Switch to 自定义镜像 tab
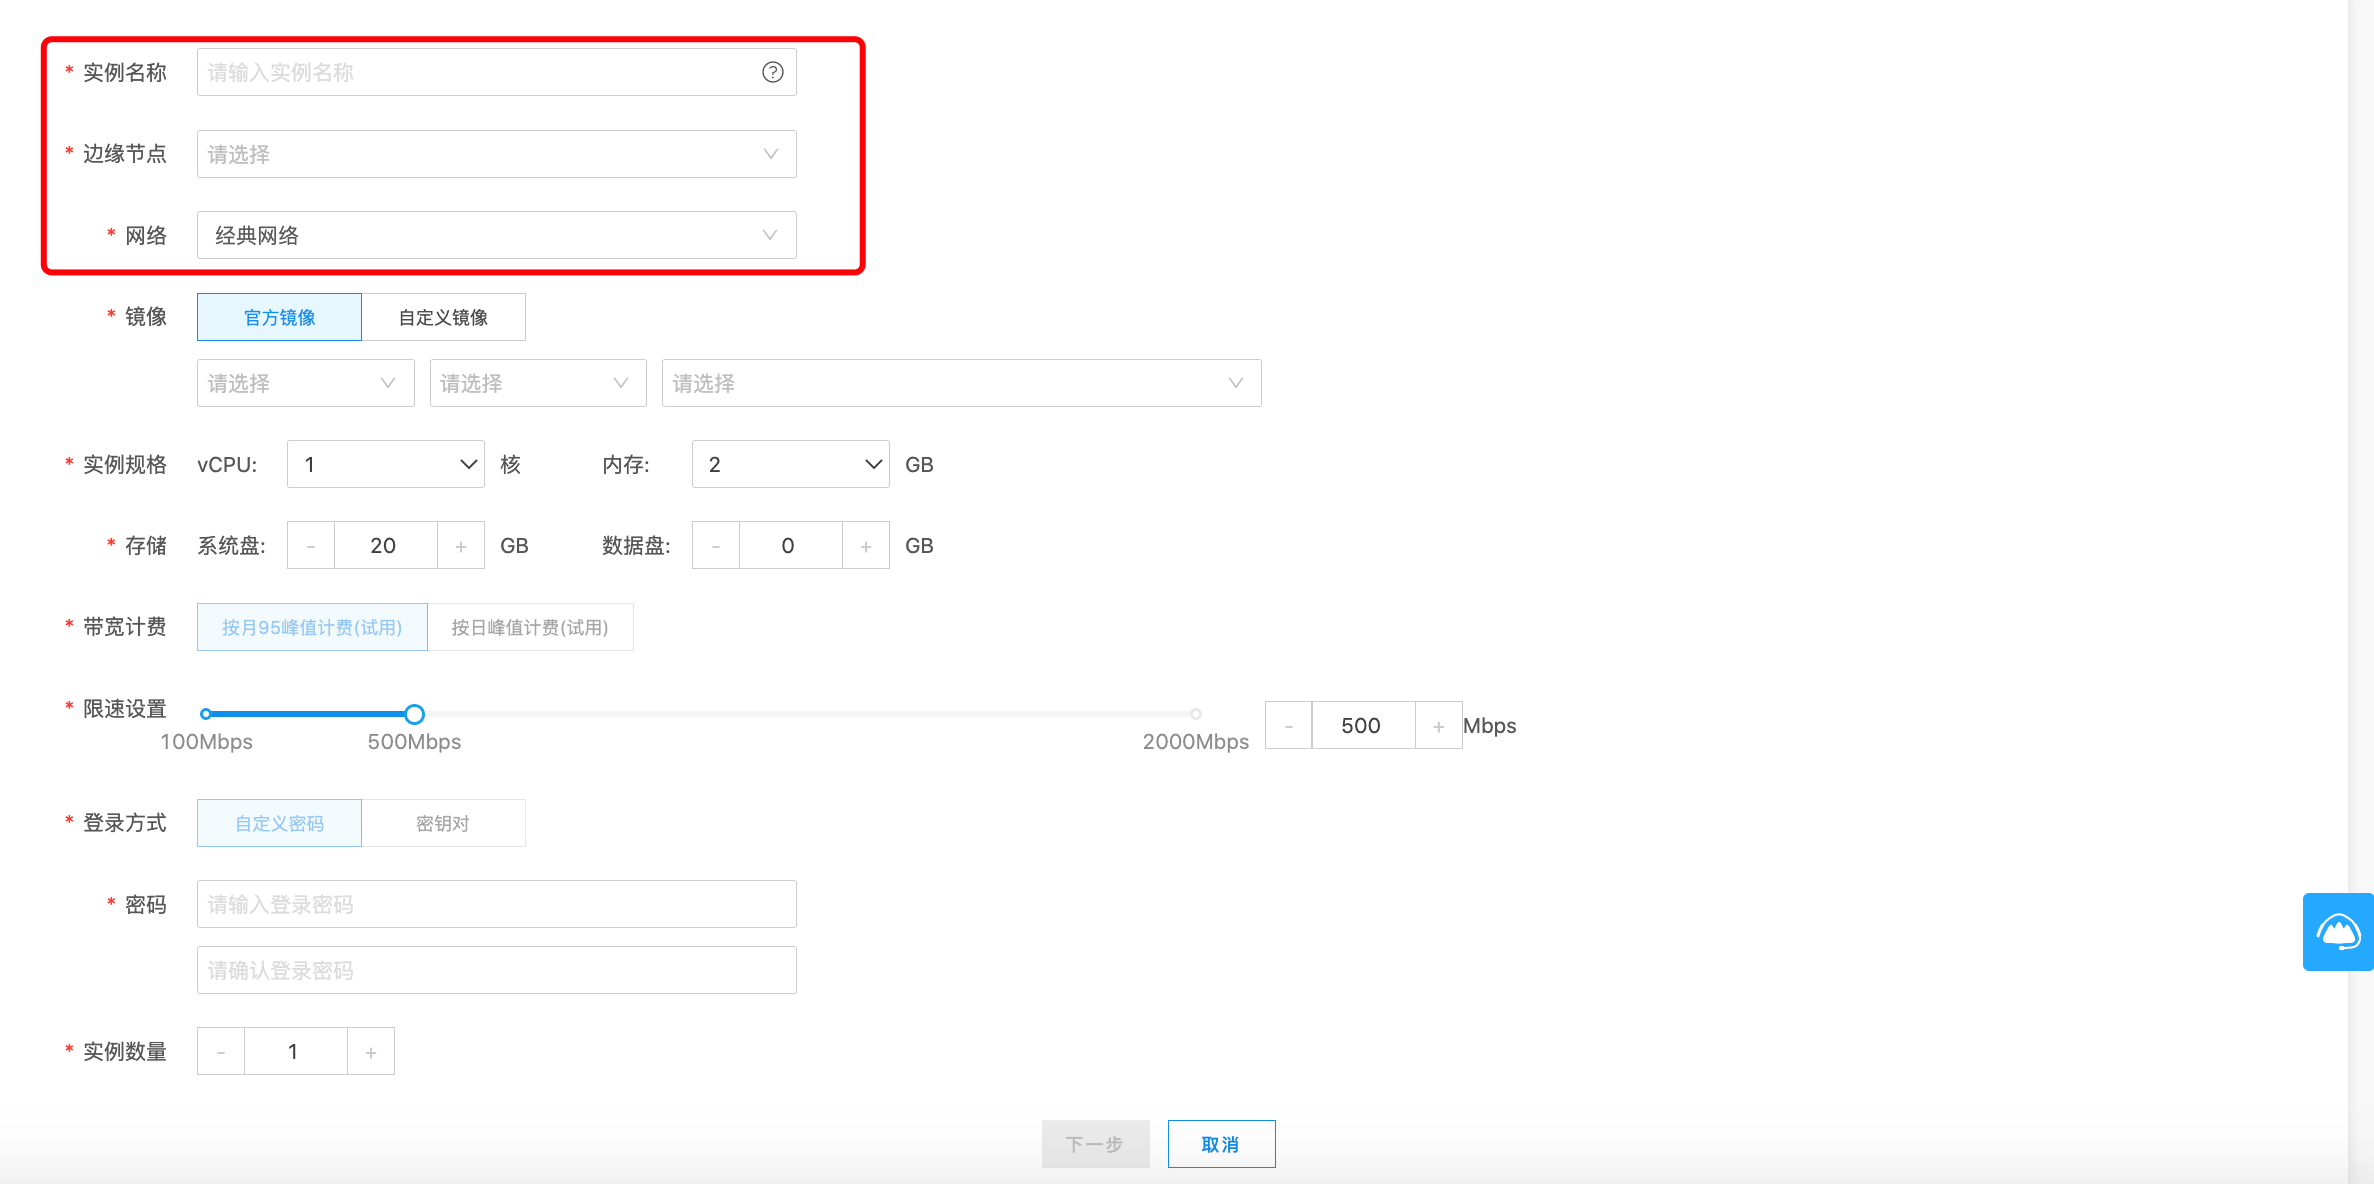This screenshot has width=2374, height=1184. [x=443, y=318]
